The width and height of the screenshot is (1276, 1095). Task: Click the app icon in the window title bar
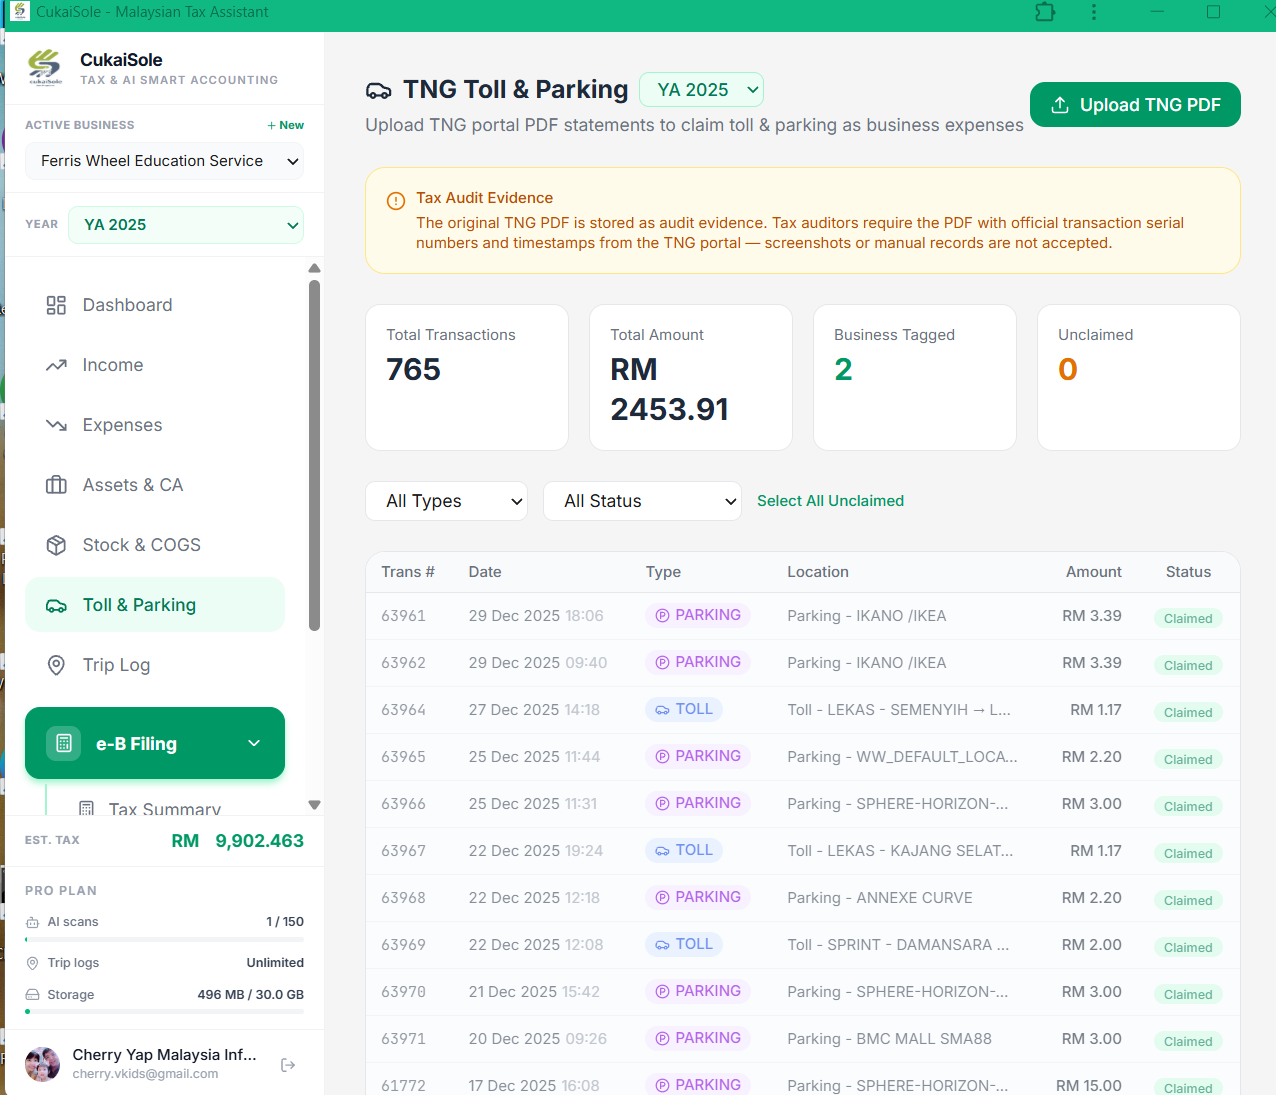point(20,11)
